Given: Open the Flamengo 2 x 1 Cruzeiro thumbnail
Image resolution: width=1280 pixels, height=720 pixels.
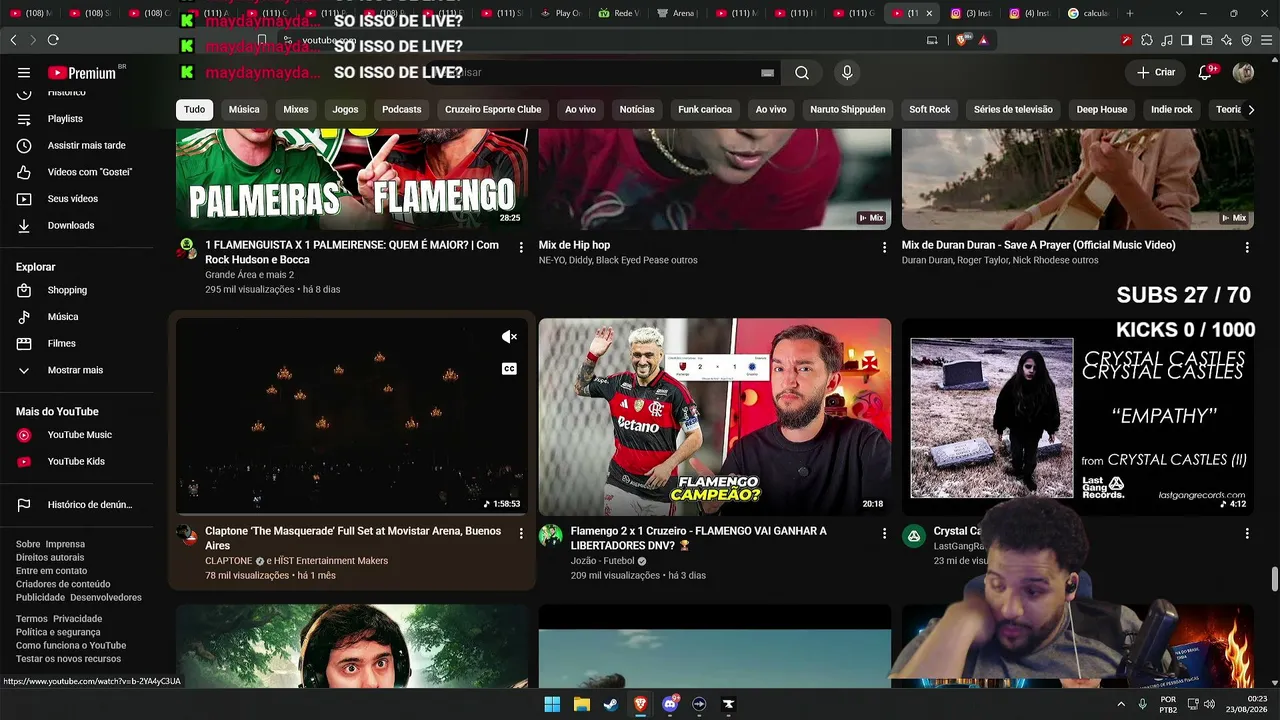Looking at the screenshot, I should 715,416.
